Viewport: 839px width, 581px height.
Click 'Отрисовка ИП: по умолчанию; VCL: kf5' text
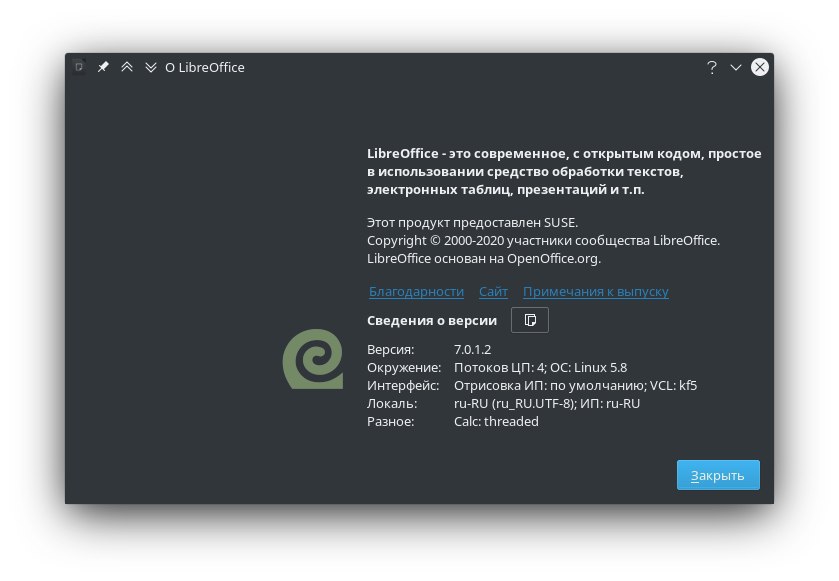(x=575, y=386)
